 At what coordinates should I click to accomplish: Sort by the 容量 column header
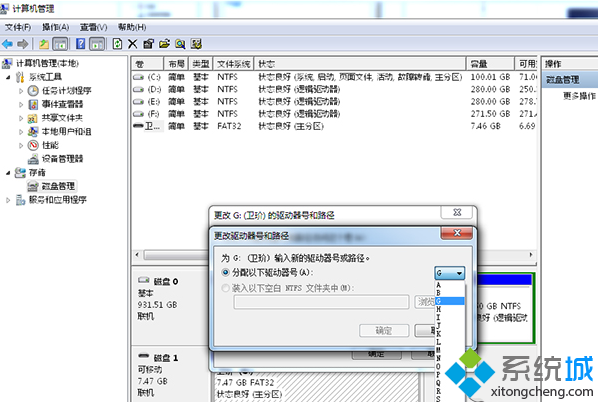click(490, 64)
